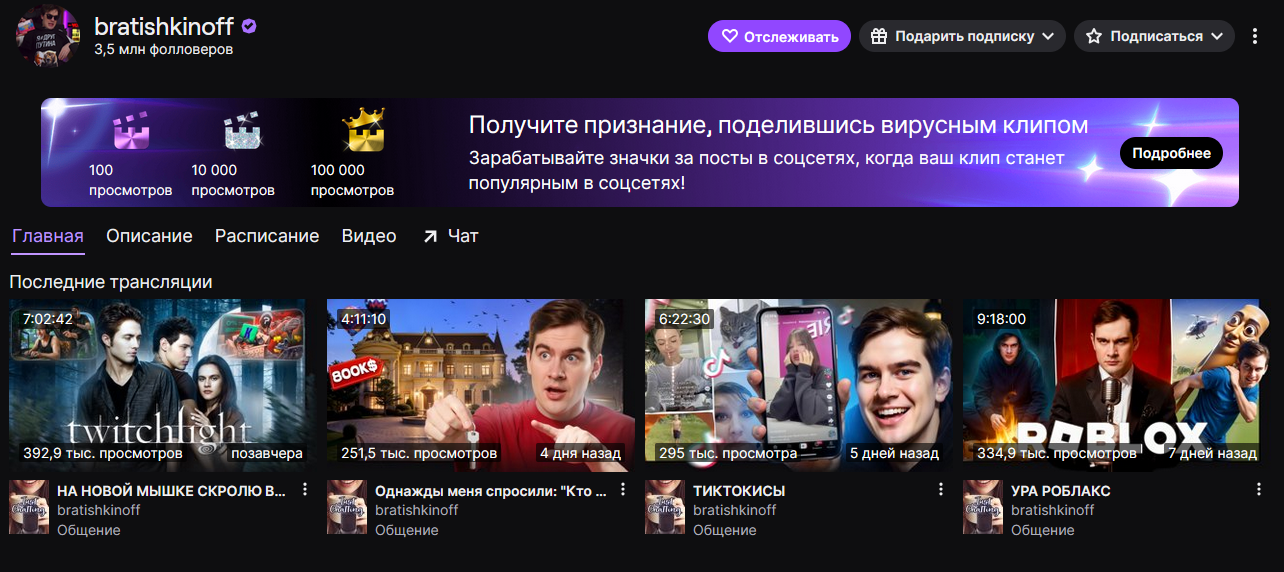Screen dimensions: 1284x572
Task: Click the Подарить подписку button
Action: 962,36
